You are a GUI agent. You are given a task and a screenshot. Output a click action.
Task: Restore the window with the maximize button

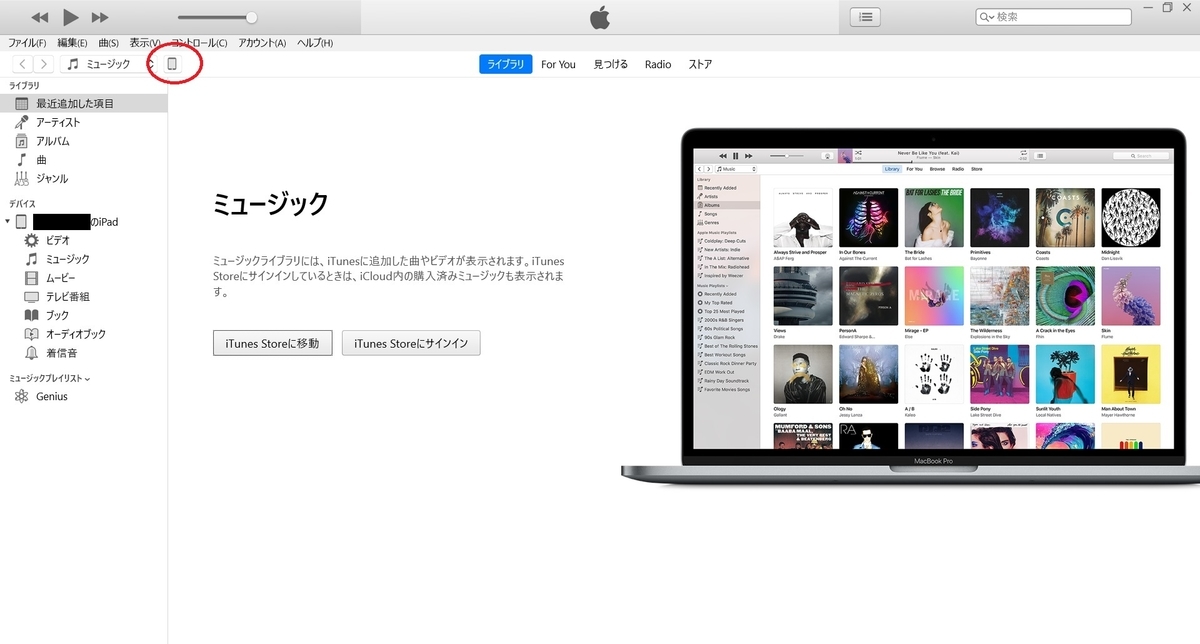pos(1167,7)
